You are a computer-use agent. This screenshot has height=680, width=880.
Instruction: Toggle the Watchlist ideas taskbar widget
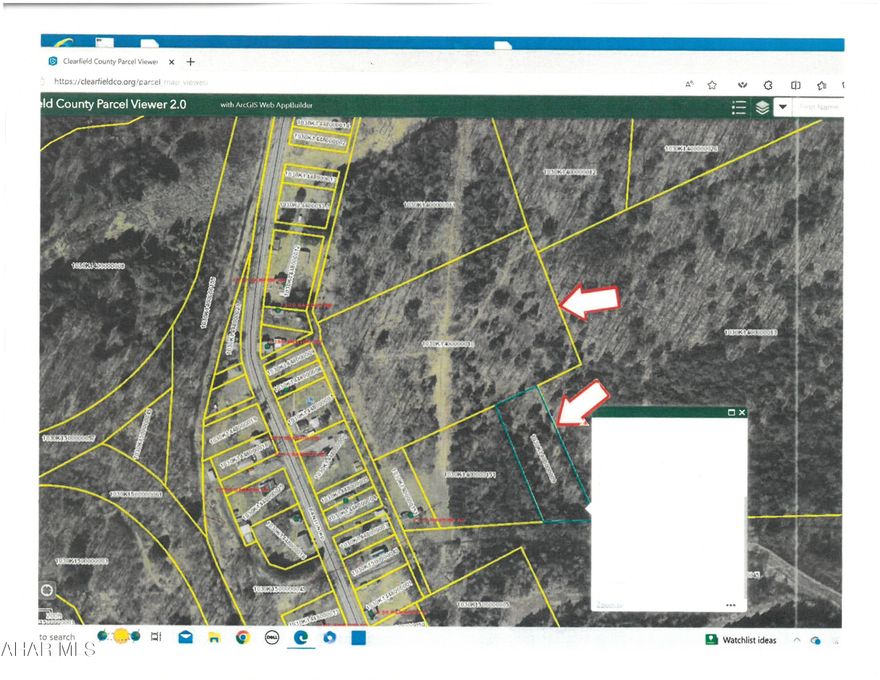pyautogui.click(x=740, y=637)
